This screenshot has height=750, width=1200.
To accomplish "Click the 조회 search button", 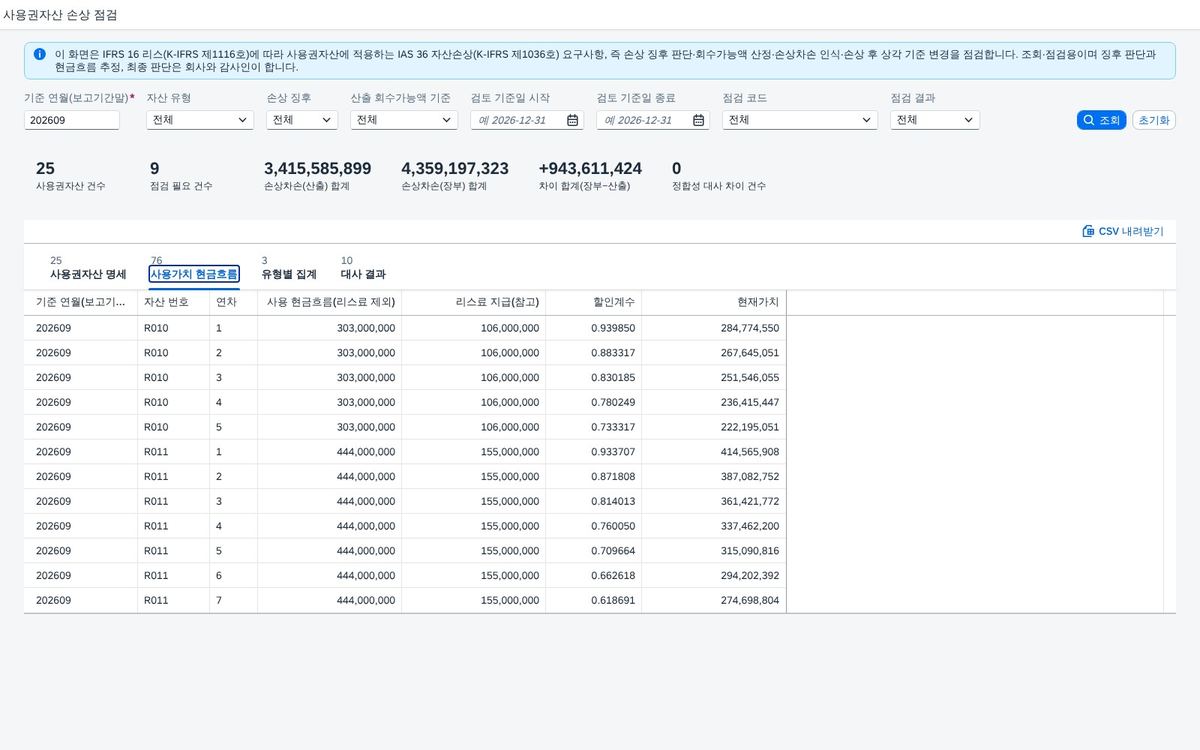I will [x=1101, y=120].
